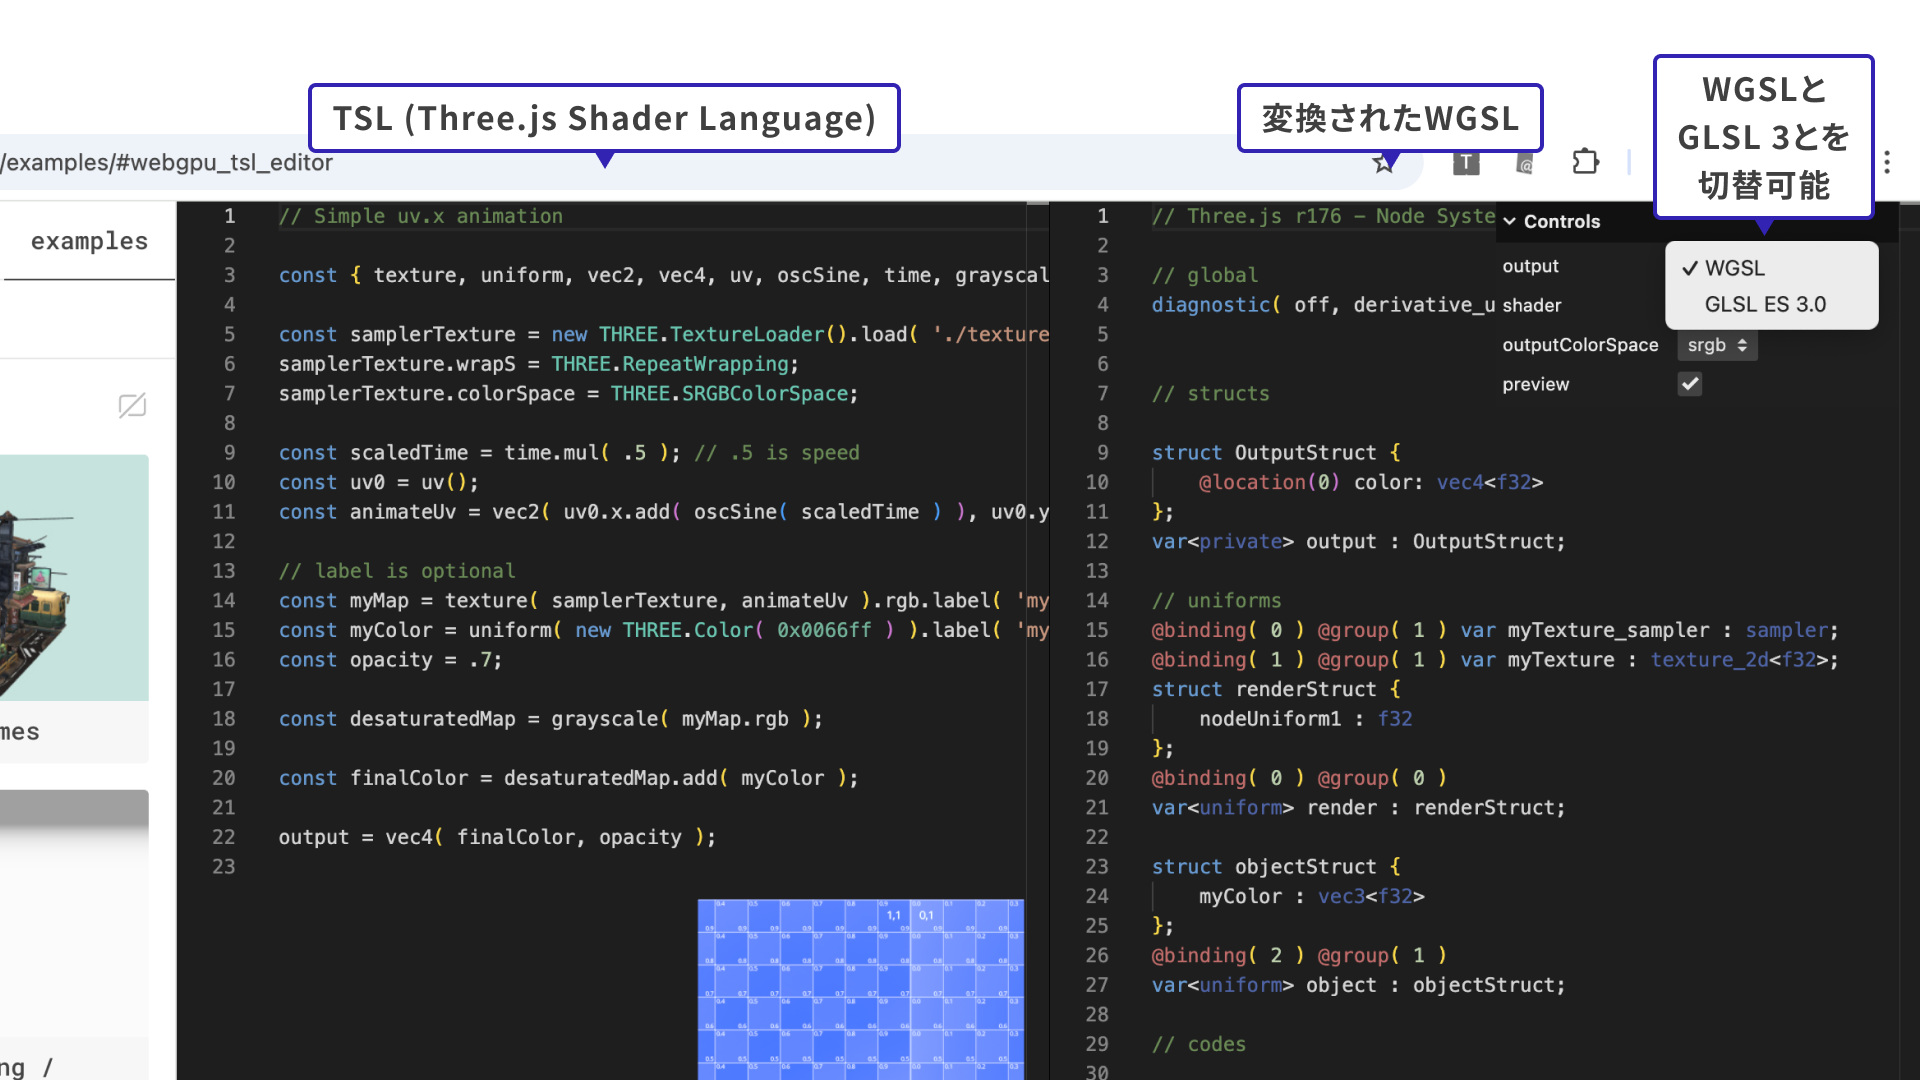Viewport: 1920px width, 1080px height.
Task: Select GLSL ES 3.0 output option
Action: pos(1770,304)
